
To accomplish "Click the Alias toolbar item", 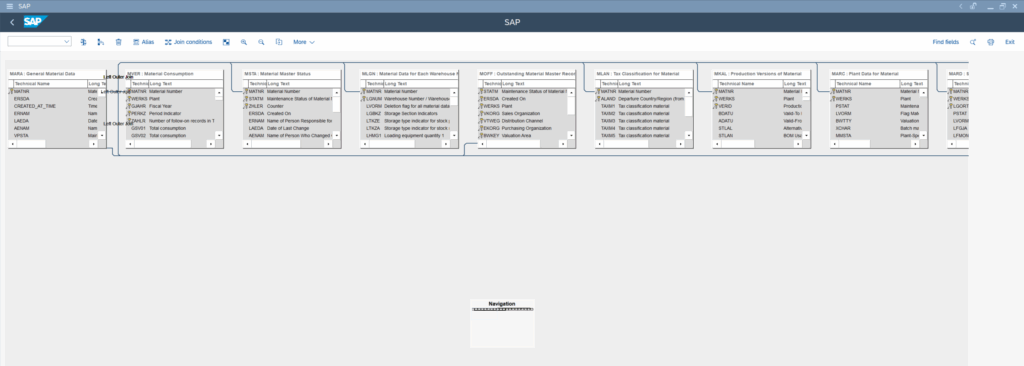I will point(144,42).
